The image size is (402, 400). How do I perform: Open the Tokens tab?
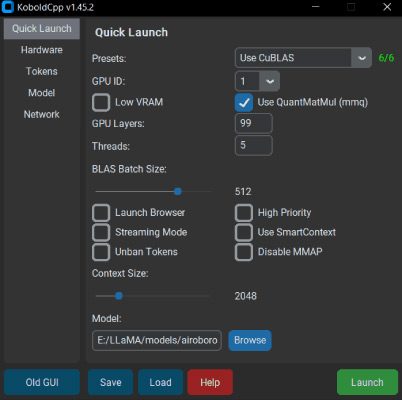pyautogui.click(x=42, y=71)
